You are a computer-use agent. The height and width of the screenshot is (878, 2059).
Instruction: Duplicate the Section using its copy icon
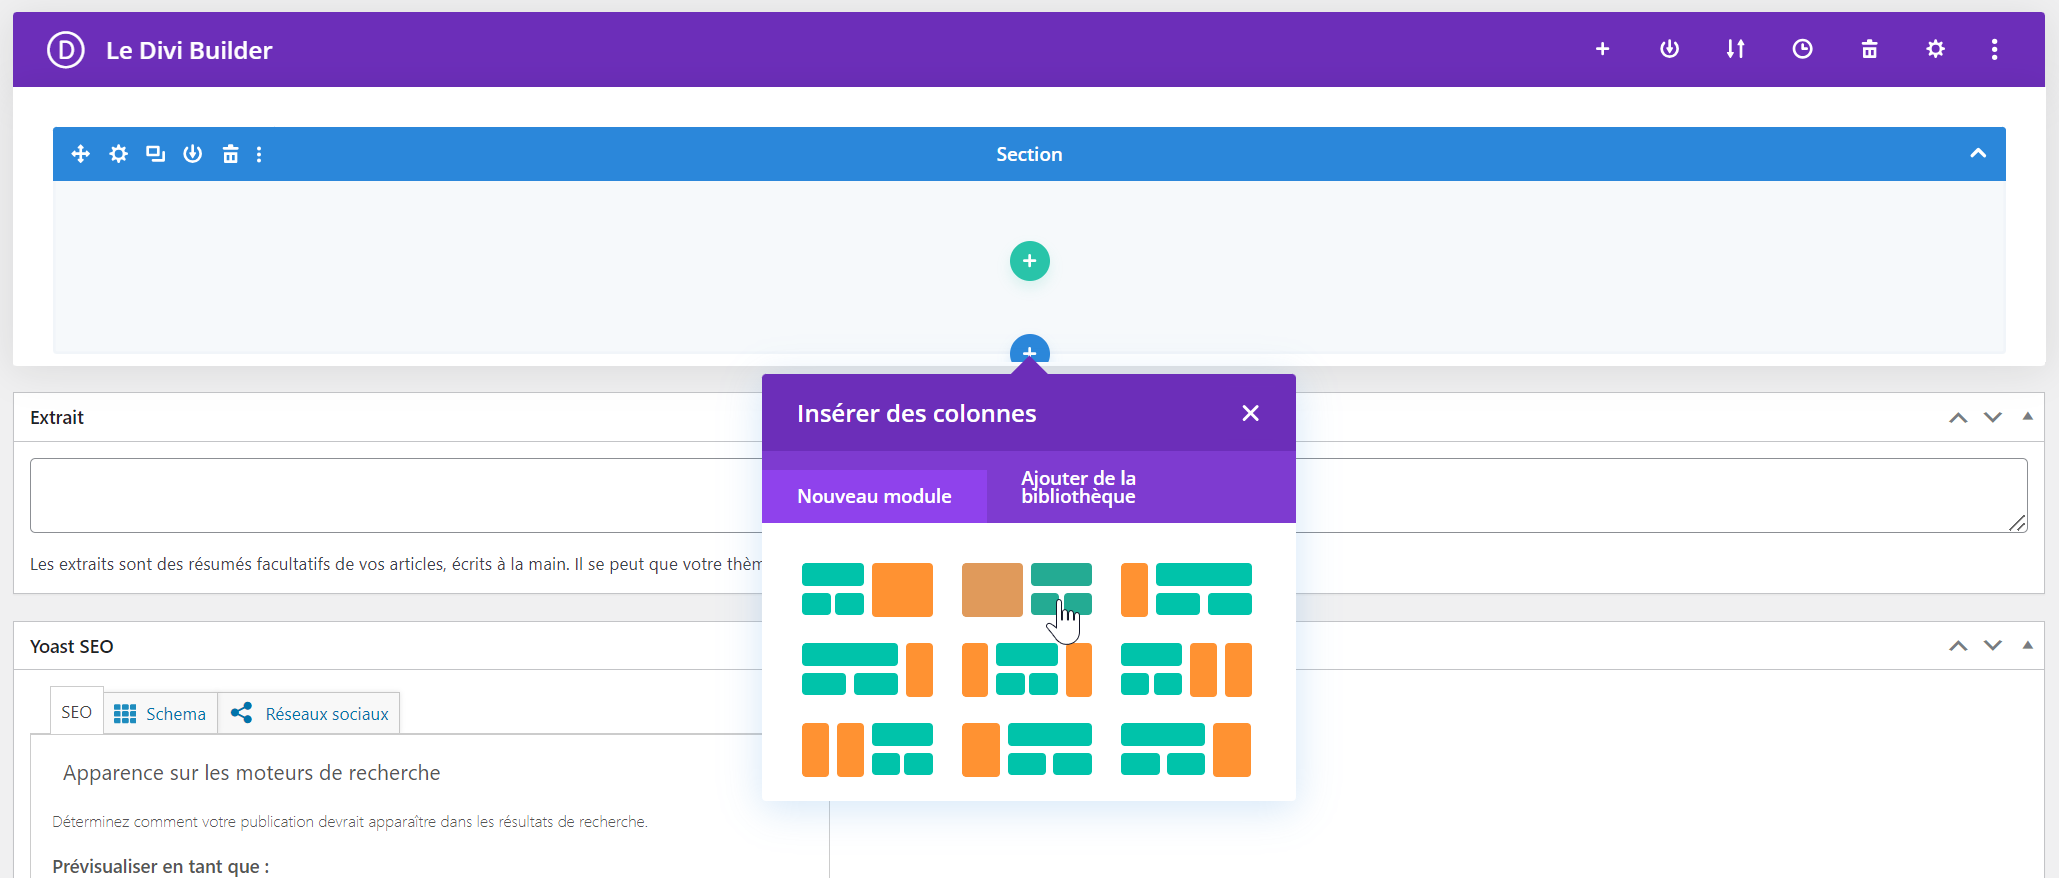(155, 154)
